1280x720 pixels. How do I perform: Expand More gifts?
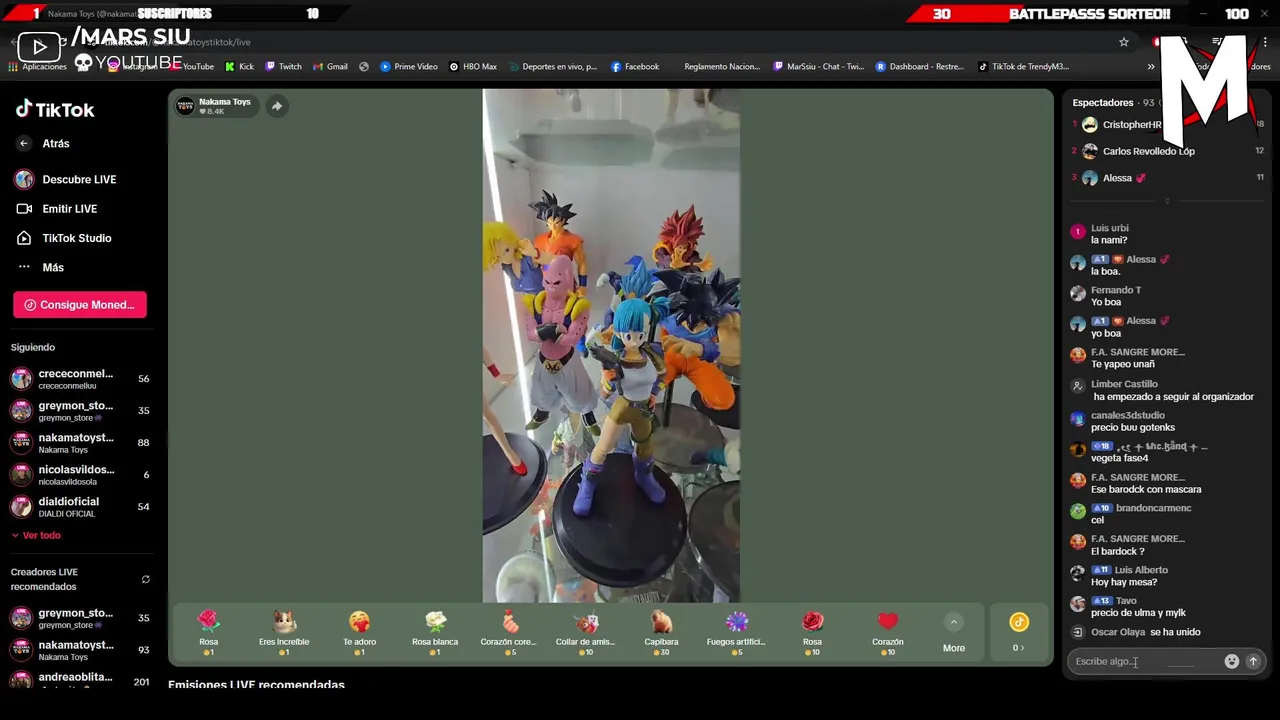pos(954,634)
